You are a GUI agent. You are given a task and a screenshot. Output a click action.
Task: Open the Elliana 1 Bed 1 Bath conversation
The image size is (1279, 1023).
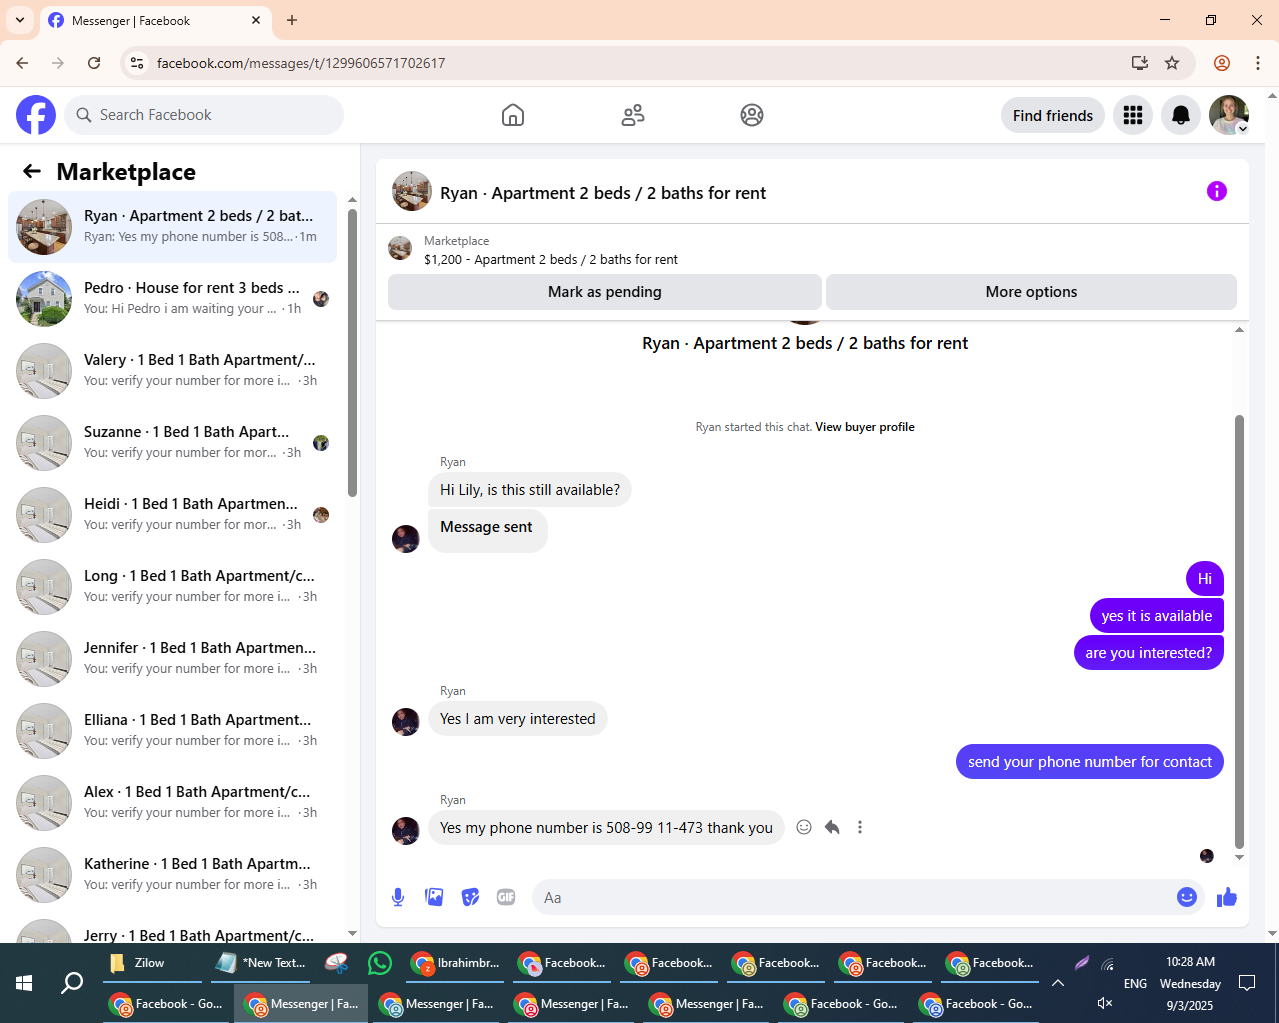click(172, 731)
